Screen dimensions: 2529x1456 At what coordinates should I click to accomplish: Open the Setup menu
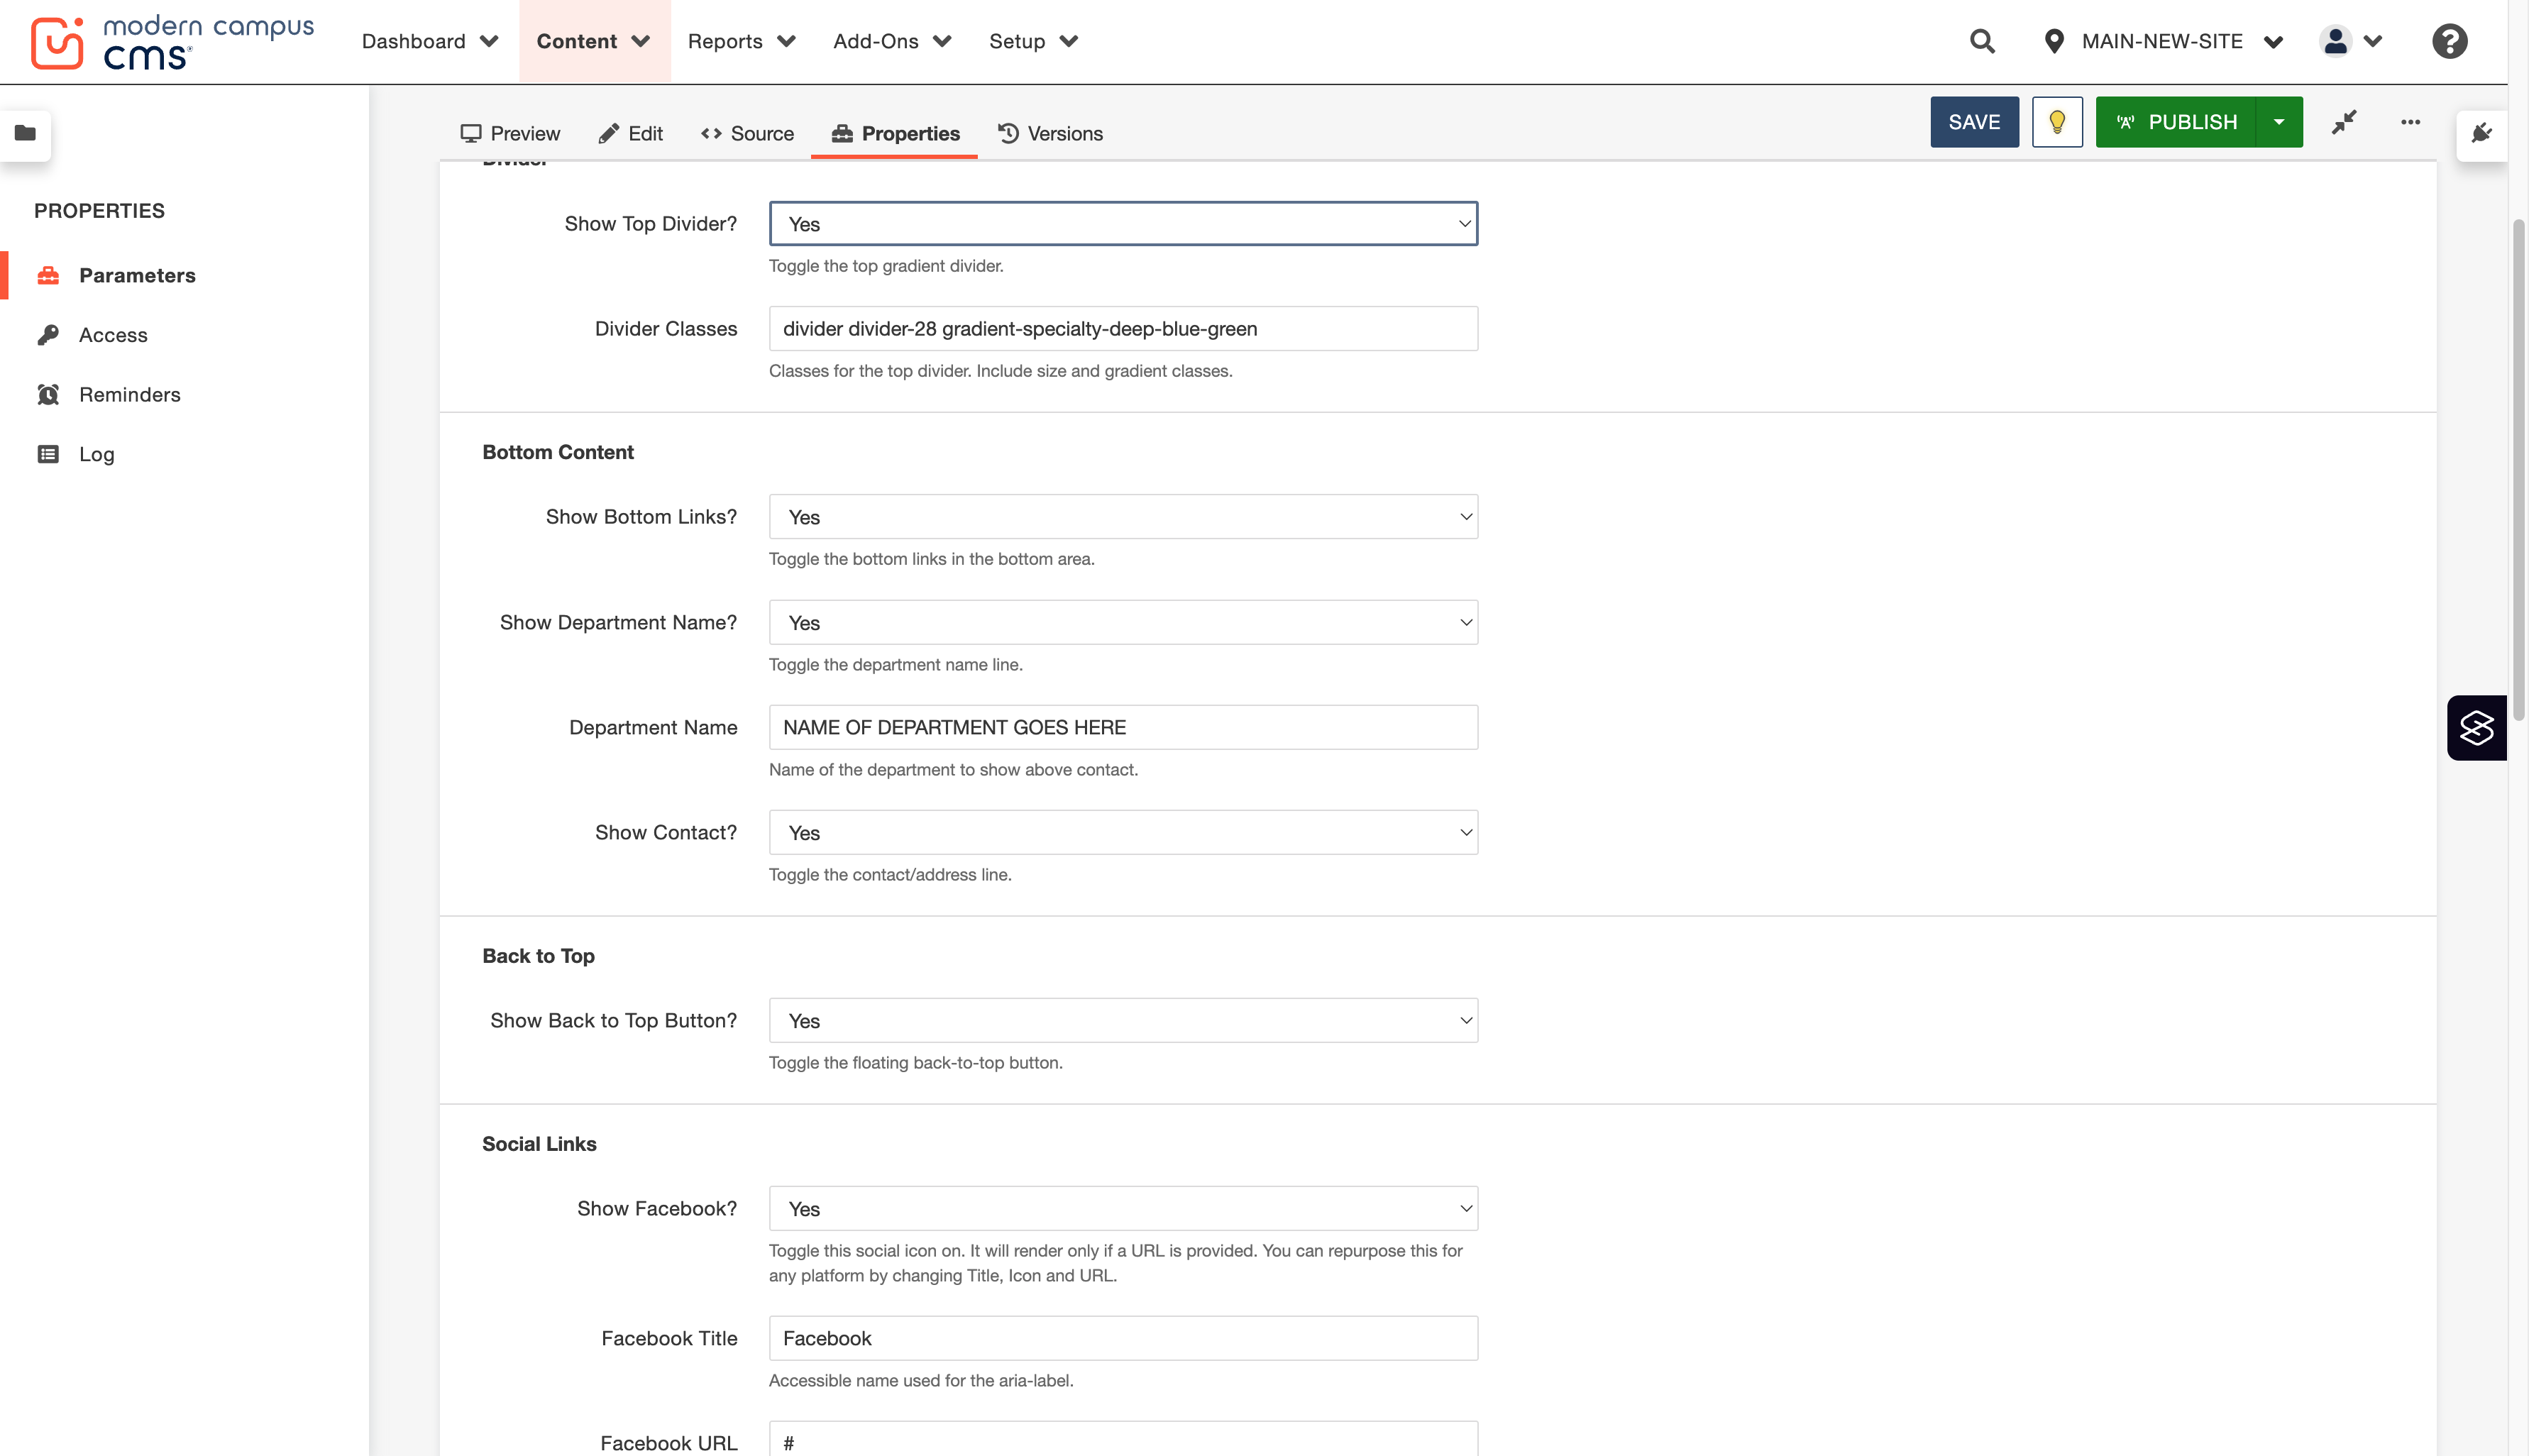[x=1033, y=41]
